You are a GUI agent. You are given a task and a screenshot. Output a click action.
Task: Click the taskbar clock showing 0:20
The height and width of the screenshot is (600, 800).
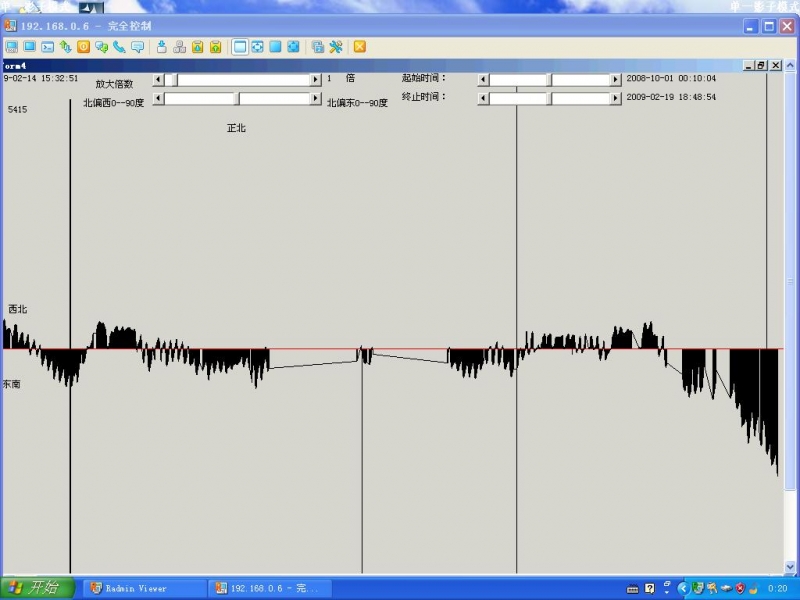click(x=778, y=589)
